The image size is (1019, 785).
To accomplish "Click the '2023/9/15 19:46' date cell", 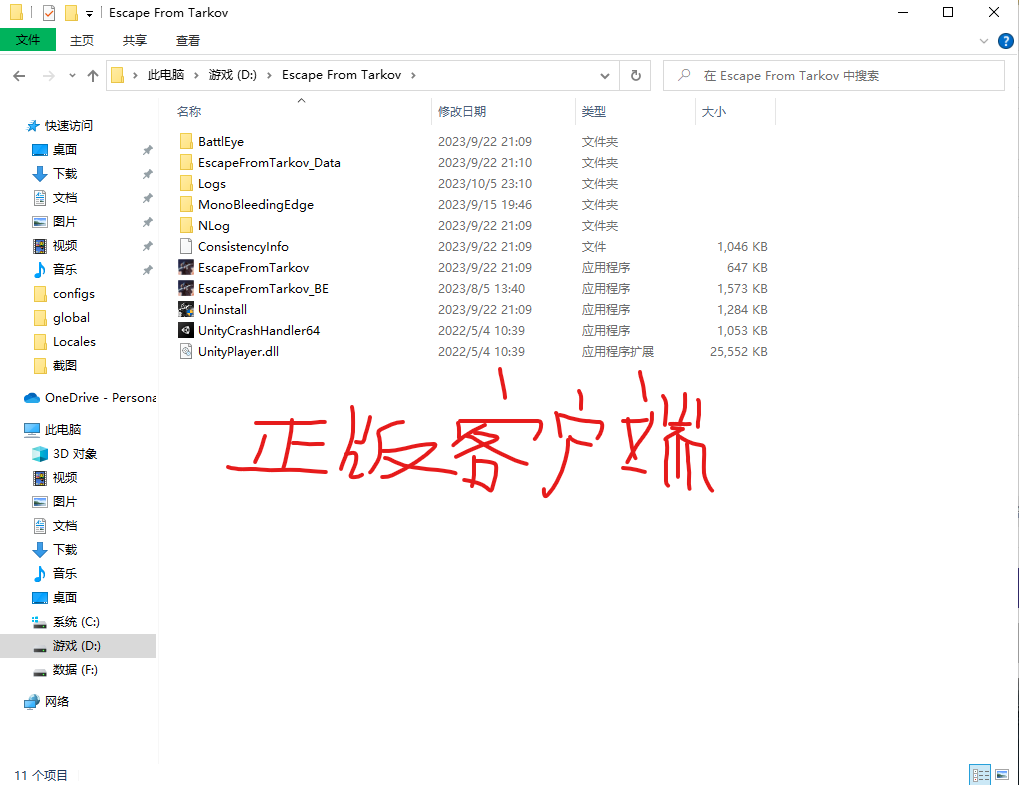I will point(485,205).
